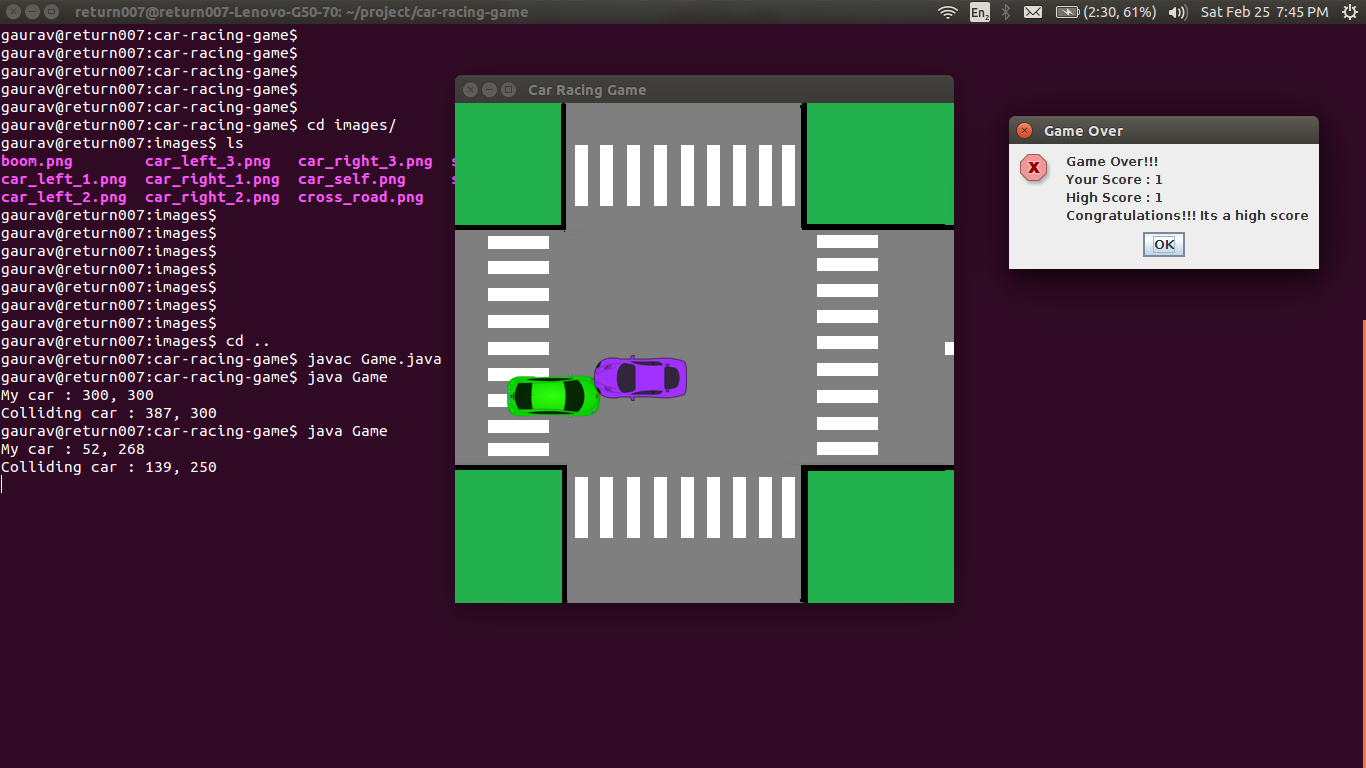This screenshot has height=768, width=1366.
Task: Click 'Your Score : 1' in dialog
Action: point(1114,180)
